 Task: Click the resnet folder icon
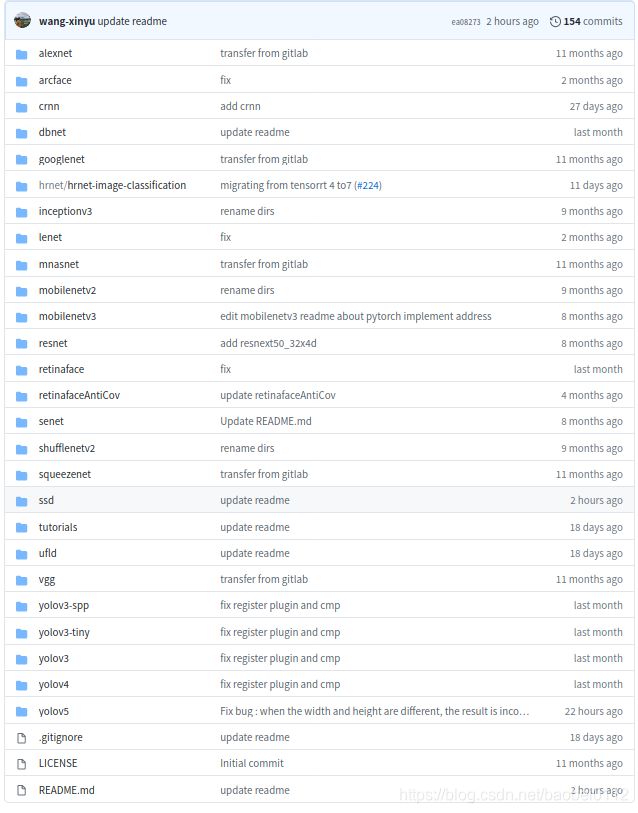(x=21, y=343)
